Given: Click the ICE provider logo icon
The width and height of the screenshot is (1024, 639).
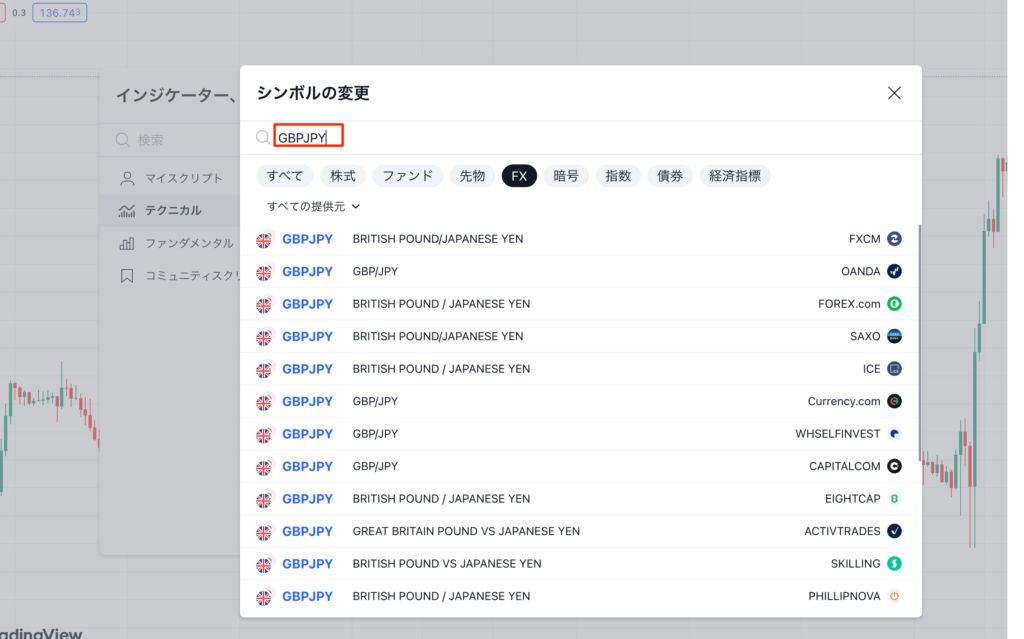Looking at the screenshot, I should pos(894,369).
